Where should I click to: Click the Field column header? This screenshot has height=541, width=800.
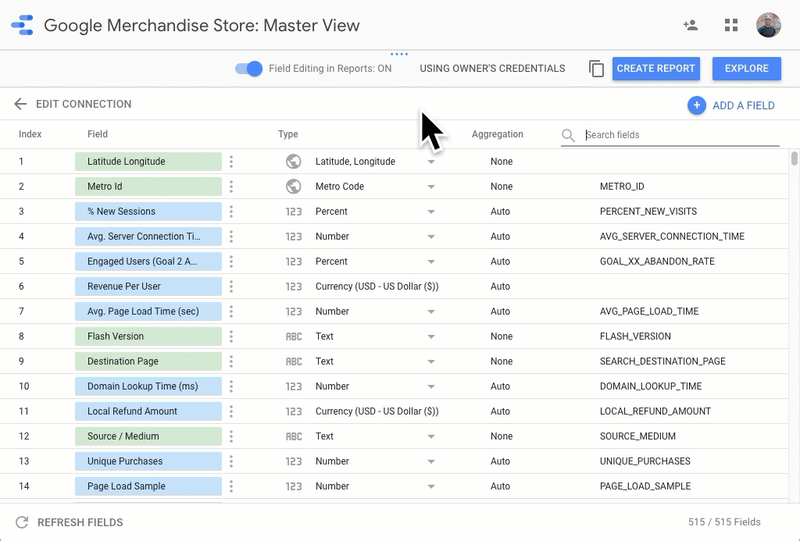(97, 134)
